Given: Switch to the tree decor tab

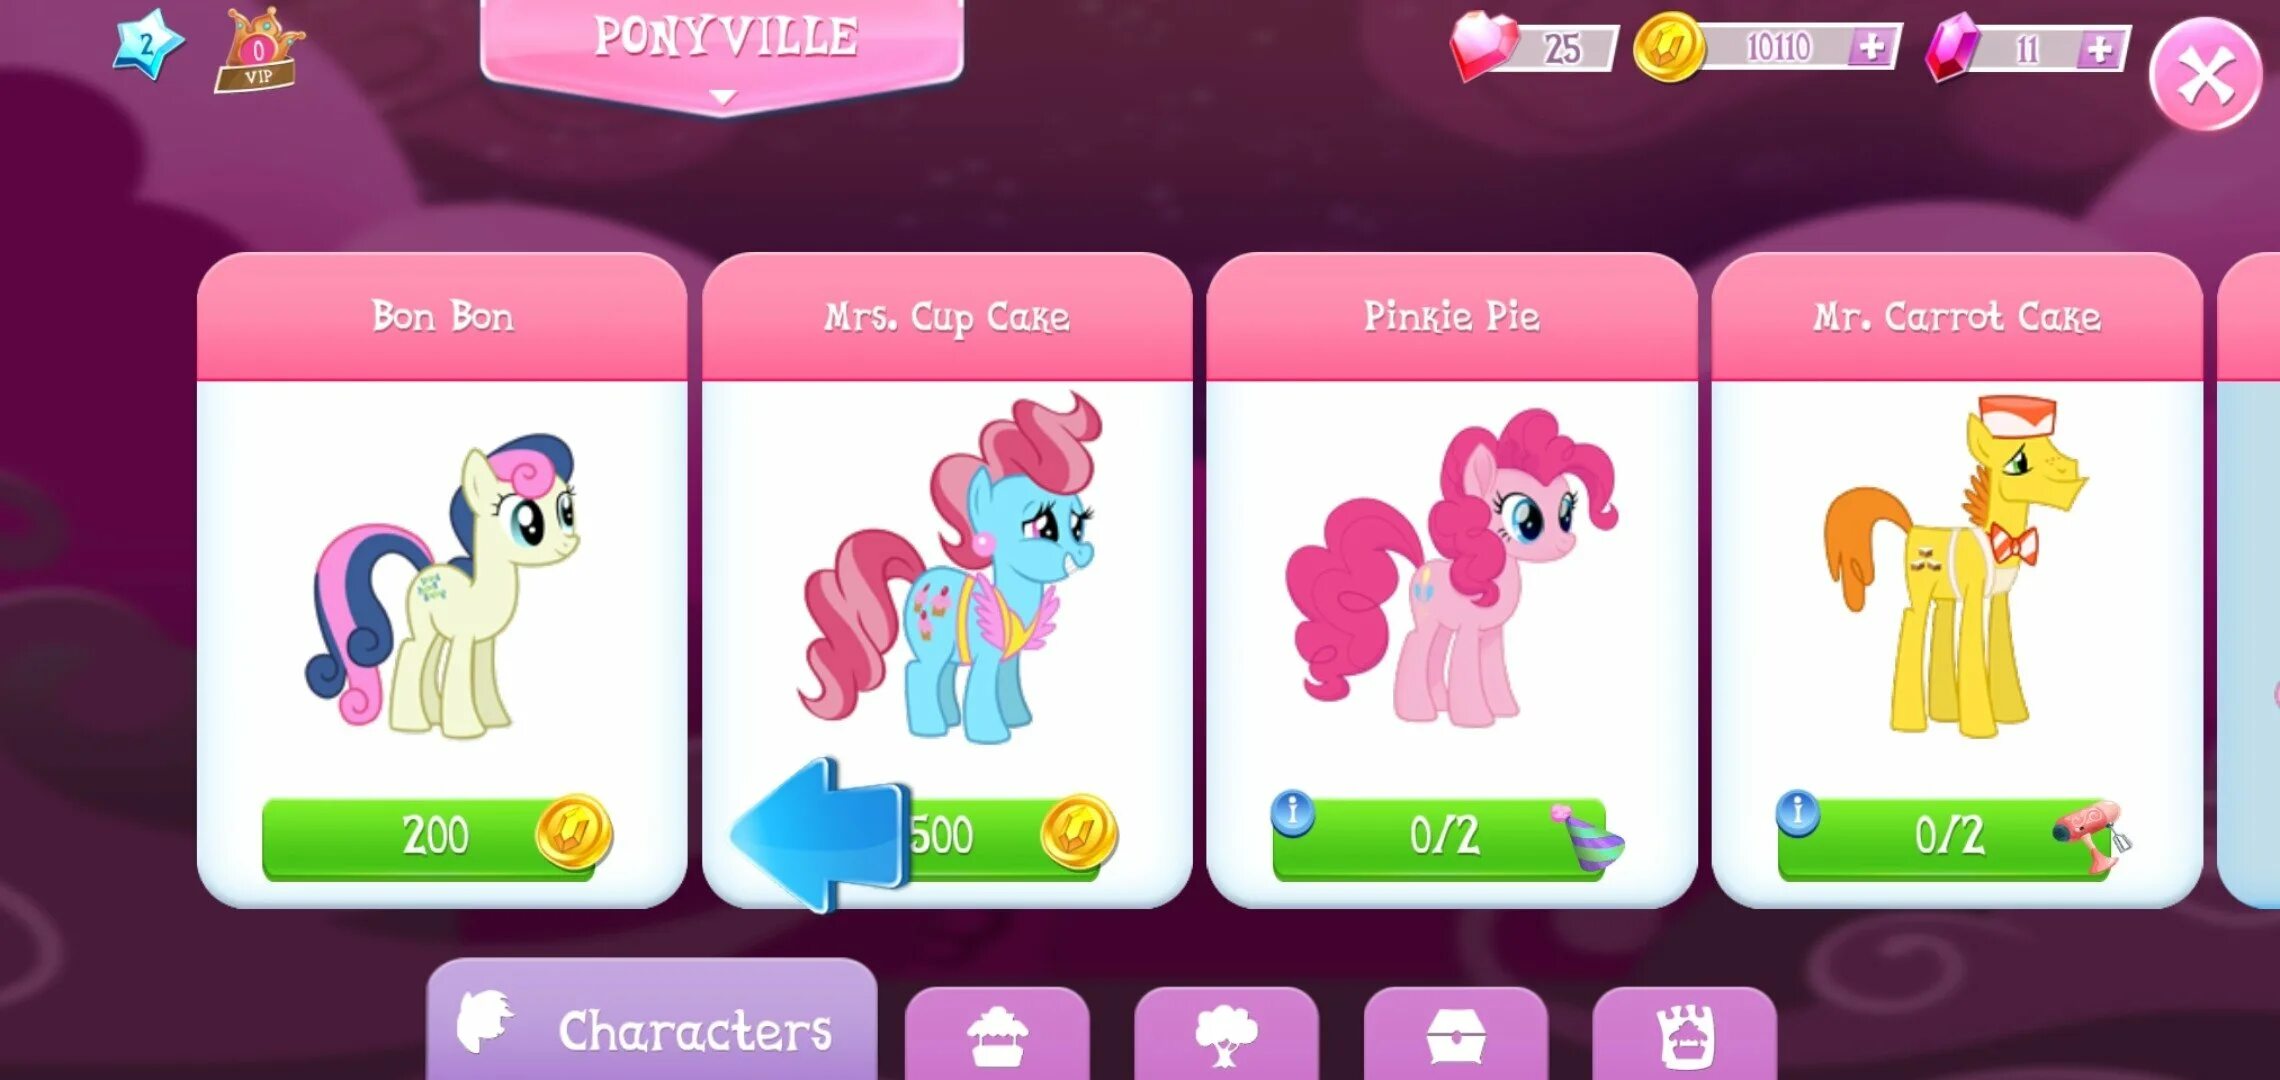Looking at the screenshot, I should click(1226, 1035).
